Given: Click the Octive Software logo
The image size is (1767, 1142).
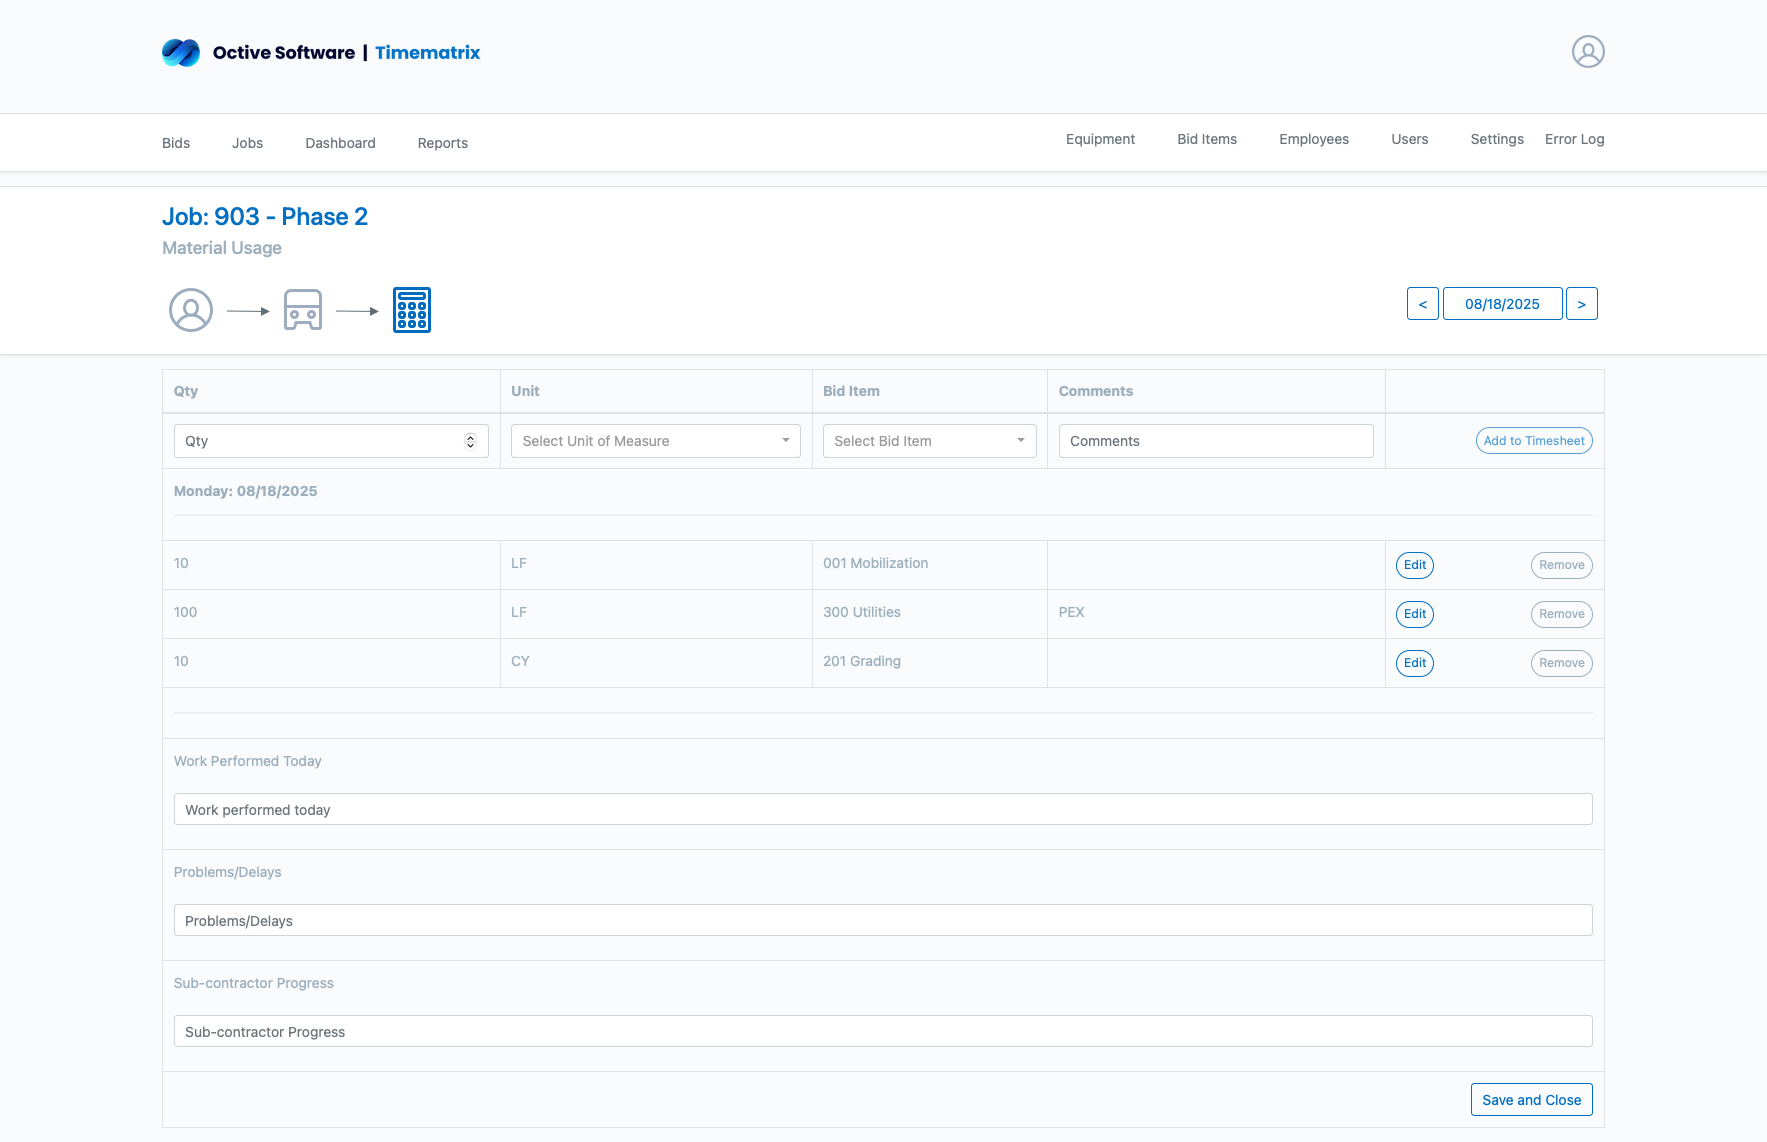Looking at the screenshot, I should pyautogui.click(x=181, y=53).
